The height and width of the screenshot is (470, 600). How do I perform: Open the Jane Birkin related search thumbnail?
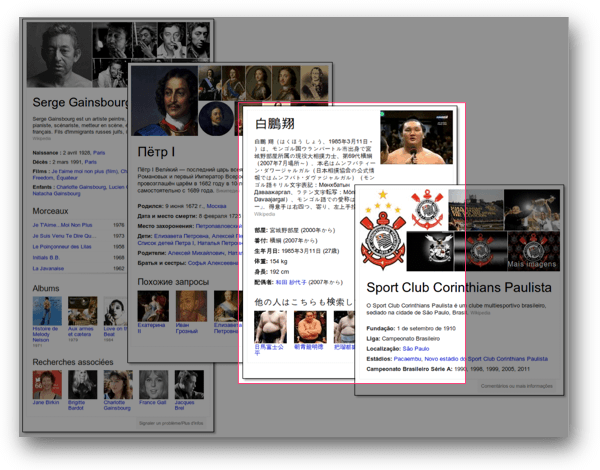[x=47, y=385]
